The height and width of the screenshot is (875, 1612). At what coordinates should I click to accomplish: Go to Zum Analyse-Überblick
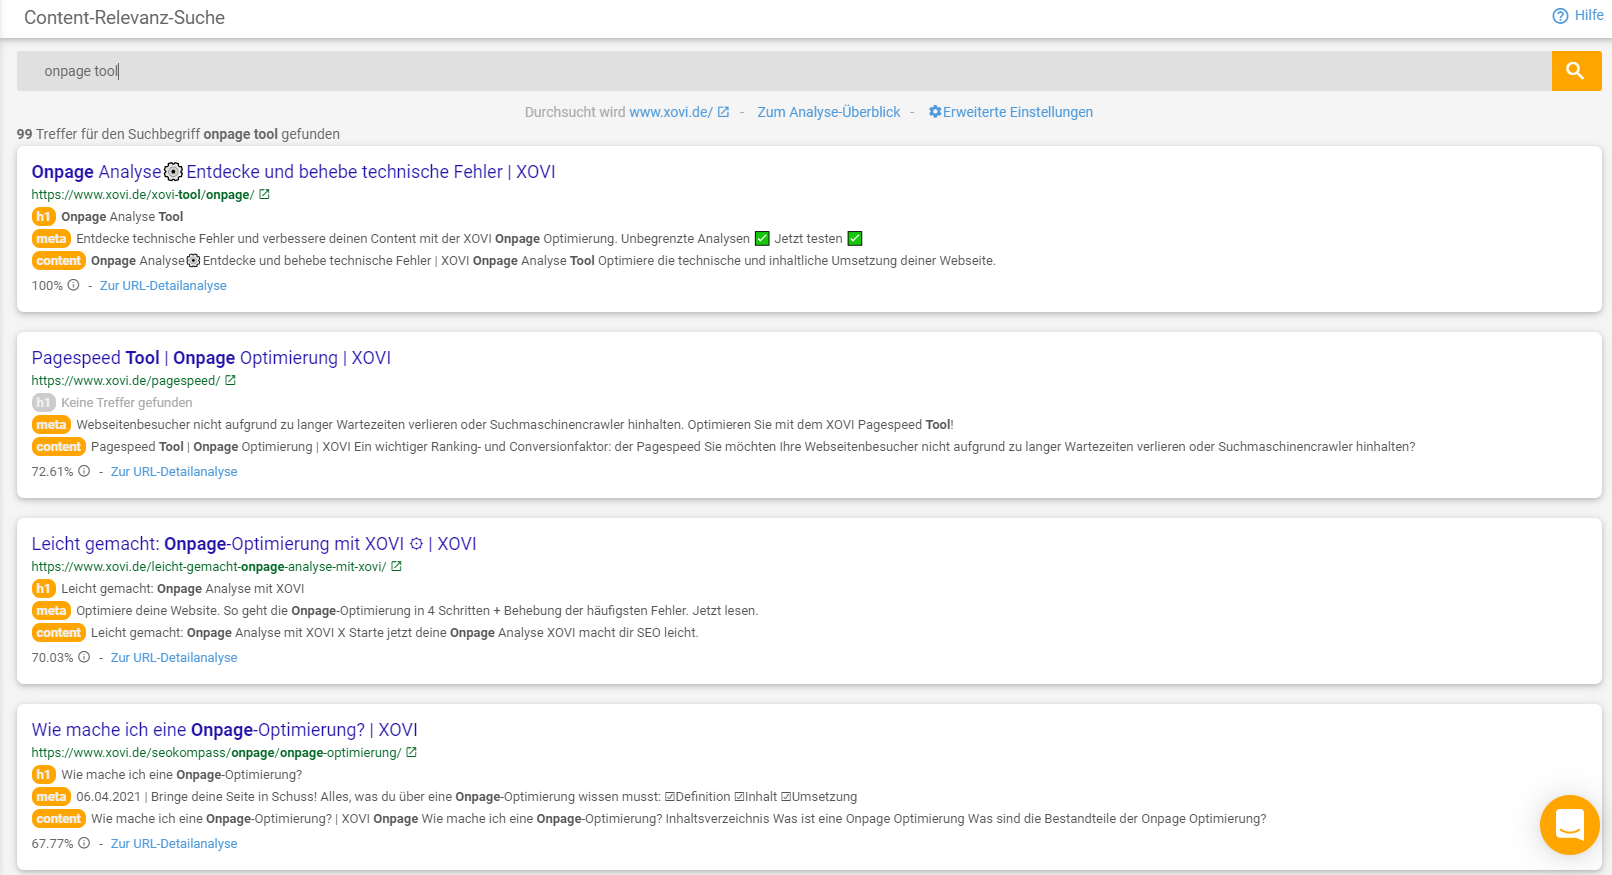tap(829, 112)
